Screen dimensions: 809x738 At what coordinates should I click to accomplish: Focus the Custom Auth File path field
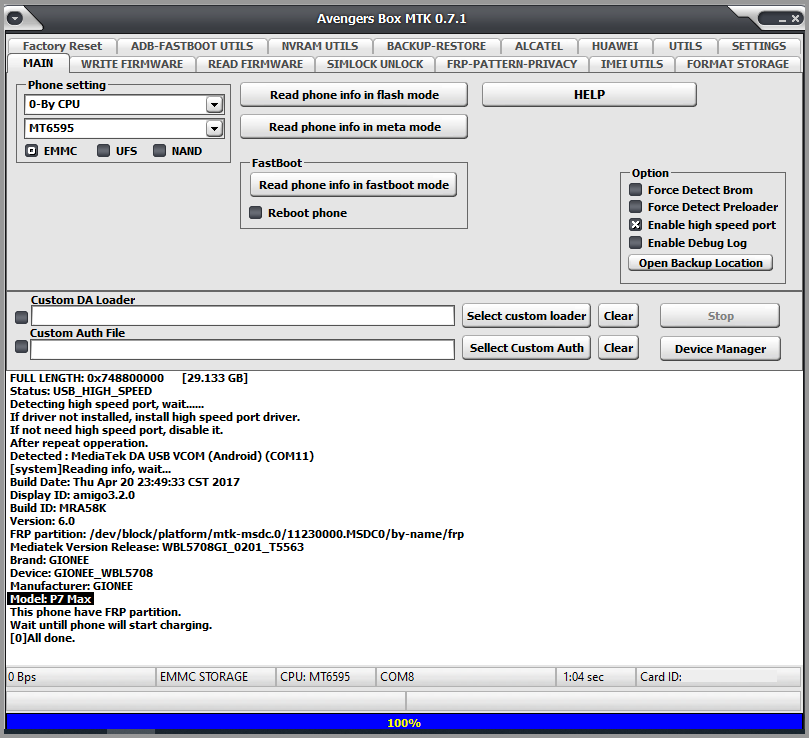pos(242,349)
